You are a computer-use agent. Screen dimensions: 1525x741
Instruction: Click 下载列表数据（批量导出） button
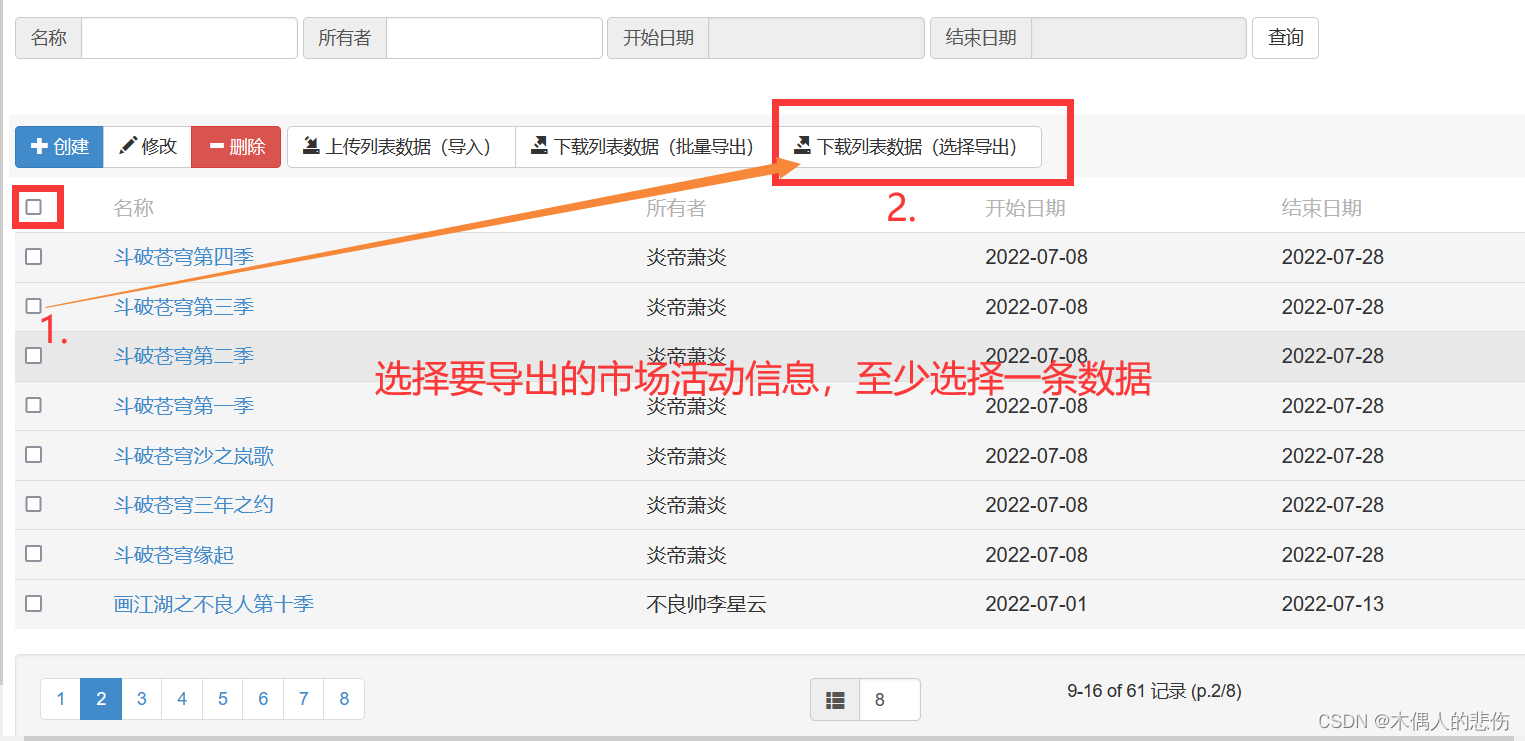646,147
